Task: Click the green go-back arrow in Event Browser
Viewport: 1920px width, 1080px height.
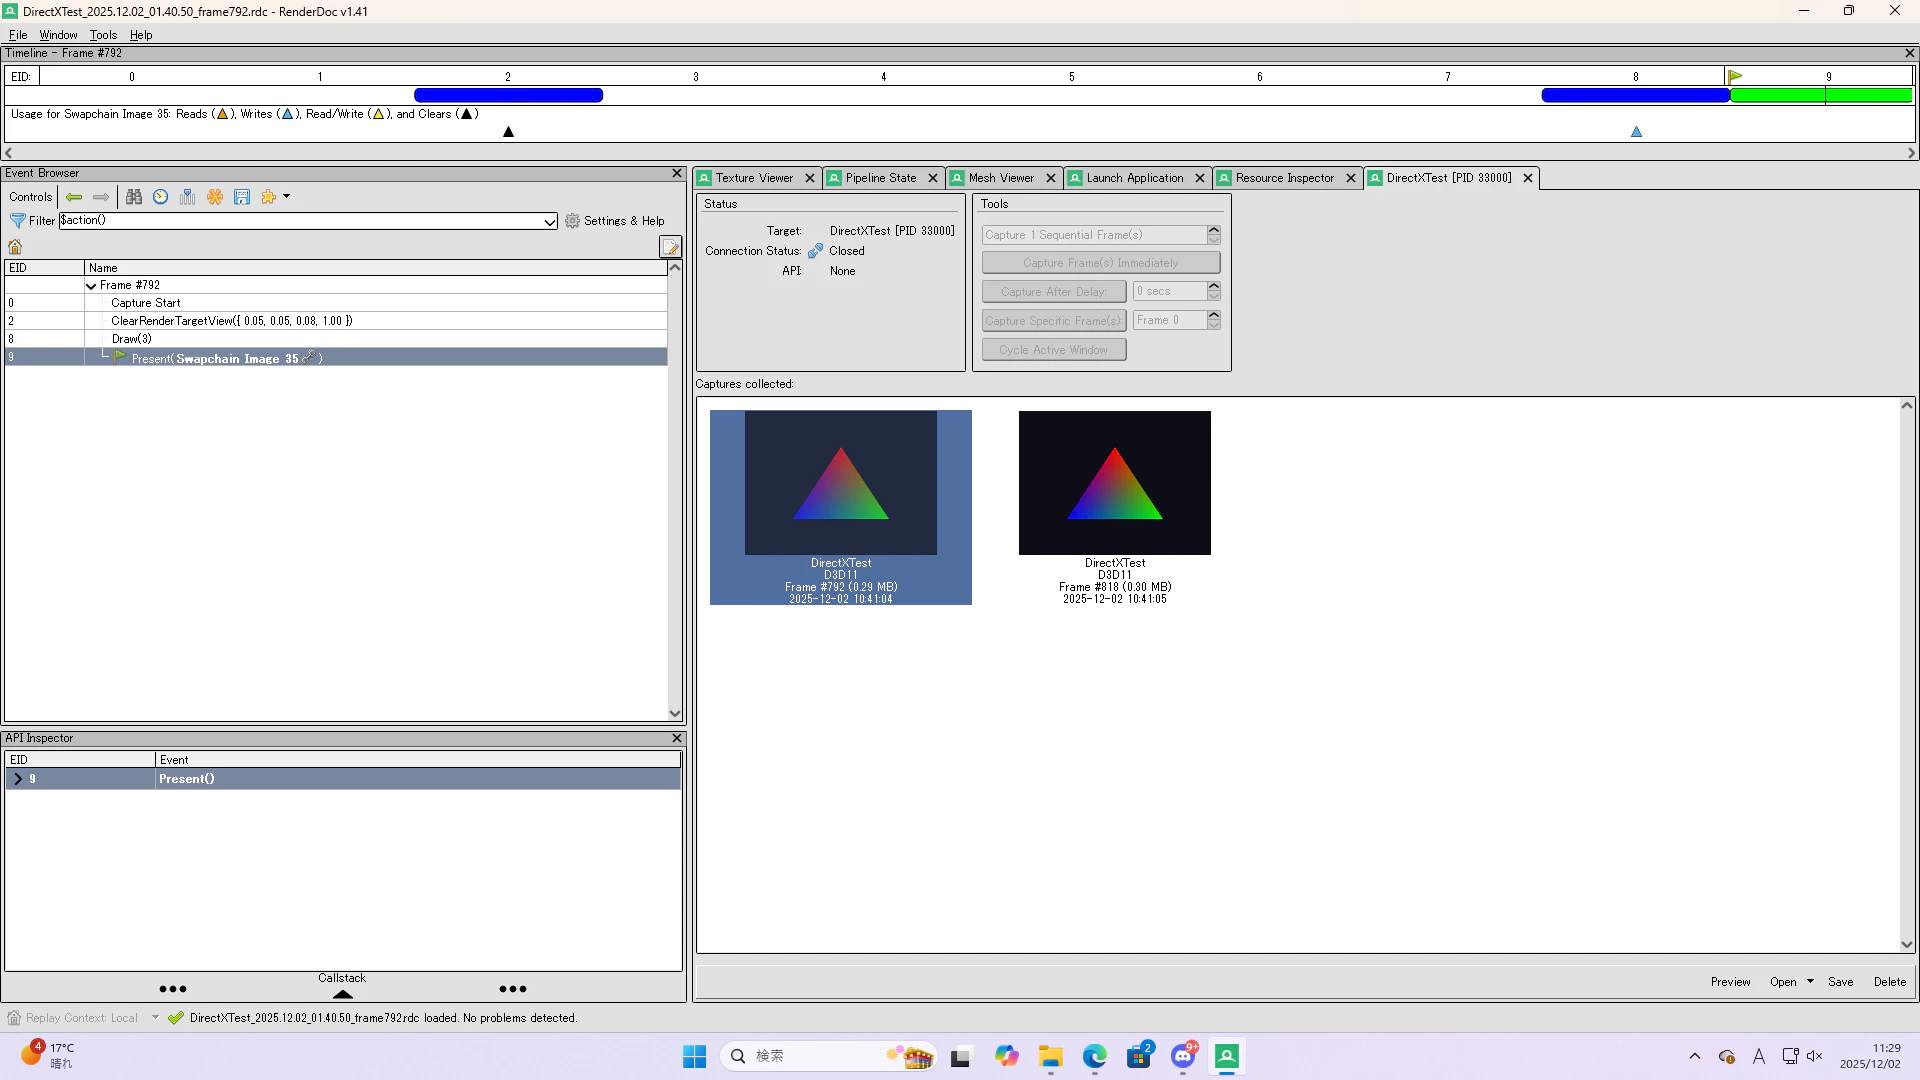Action: tap(74, 197)
